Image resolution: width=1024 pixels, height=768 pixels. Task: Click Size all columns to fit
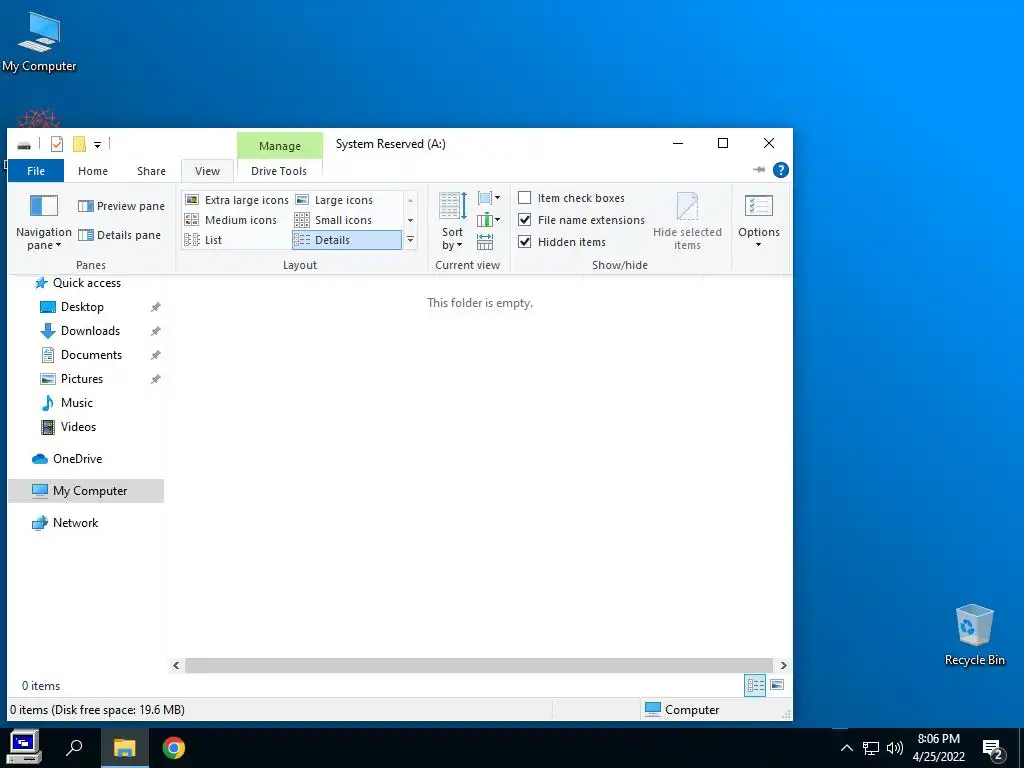point(485,242)
